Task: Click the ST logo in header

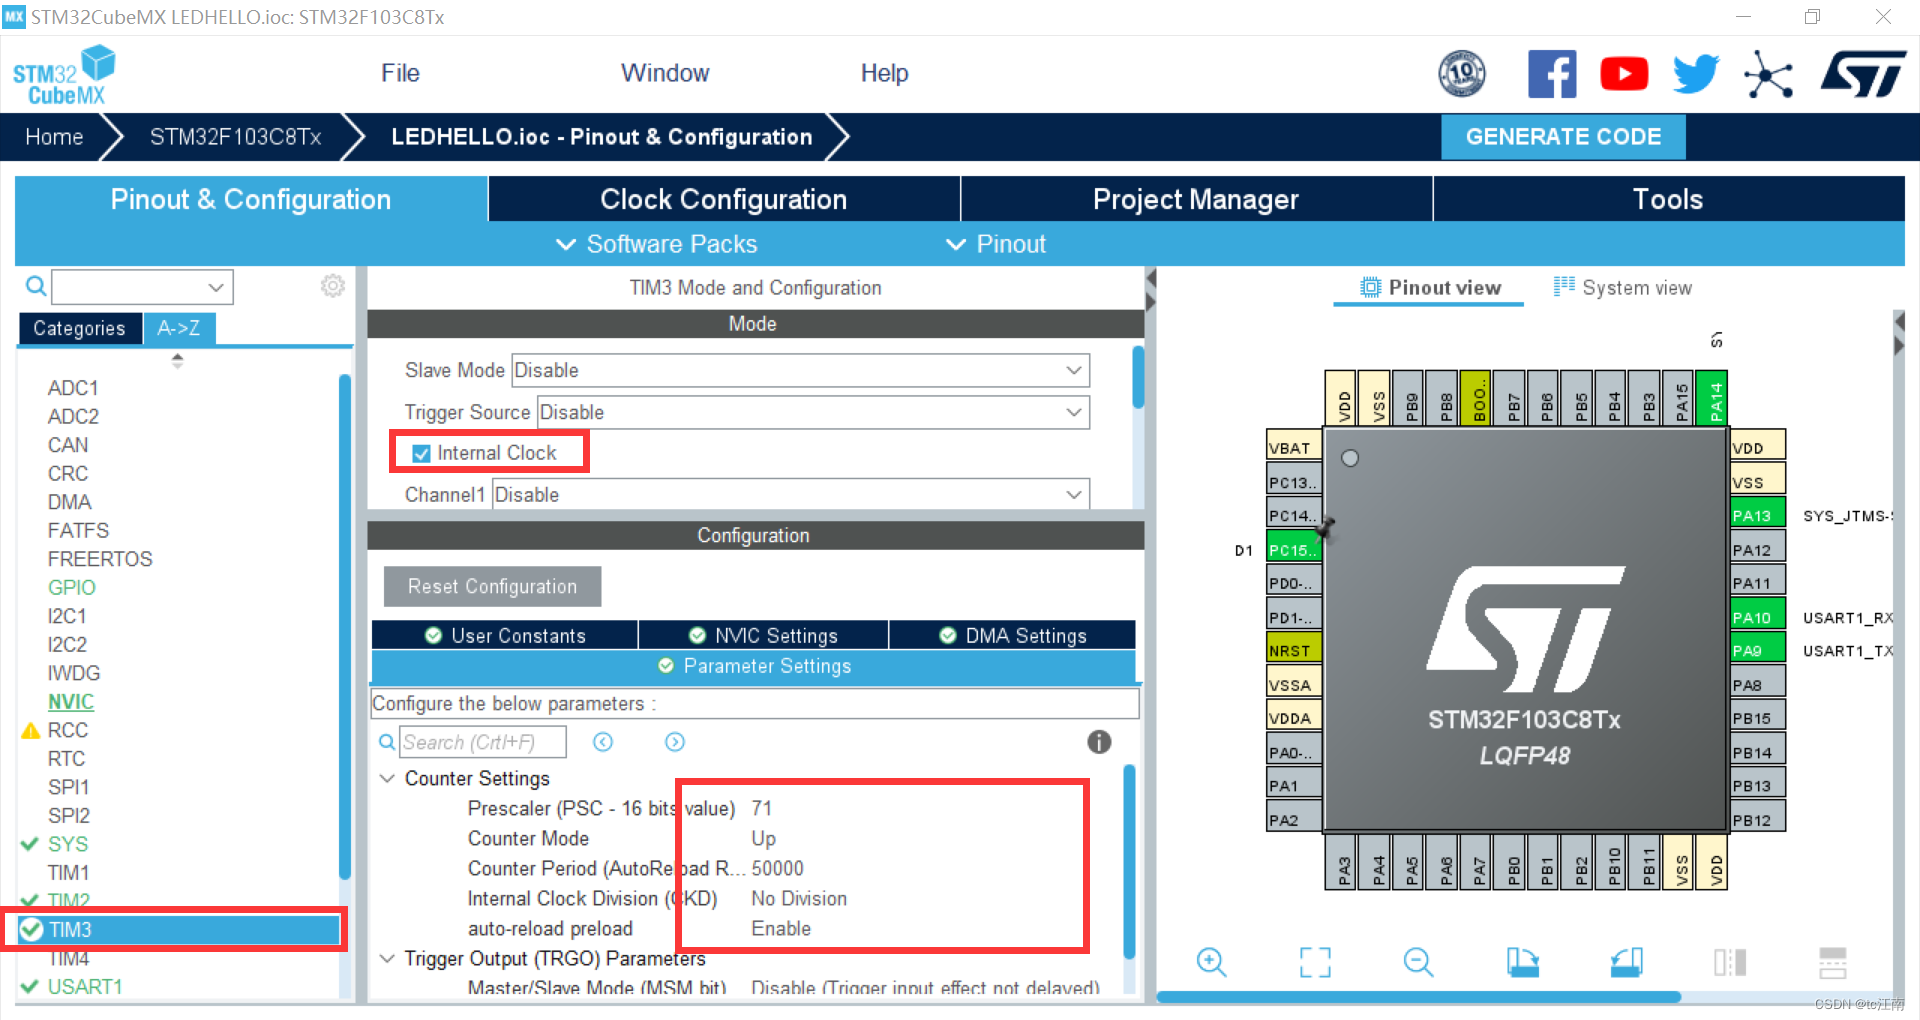Action: [x=1863, y=74]
